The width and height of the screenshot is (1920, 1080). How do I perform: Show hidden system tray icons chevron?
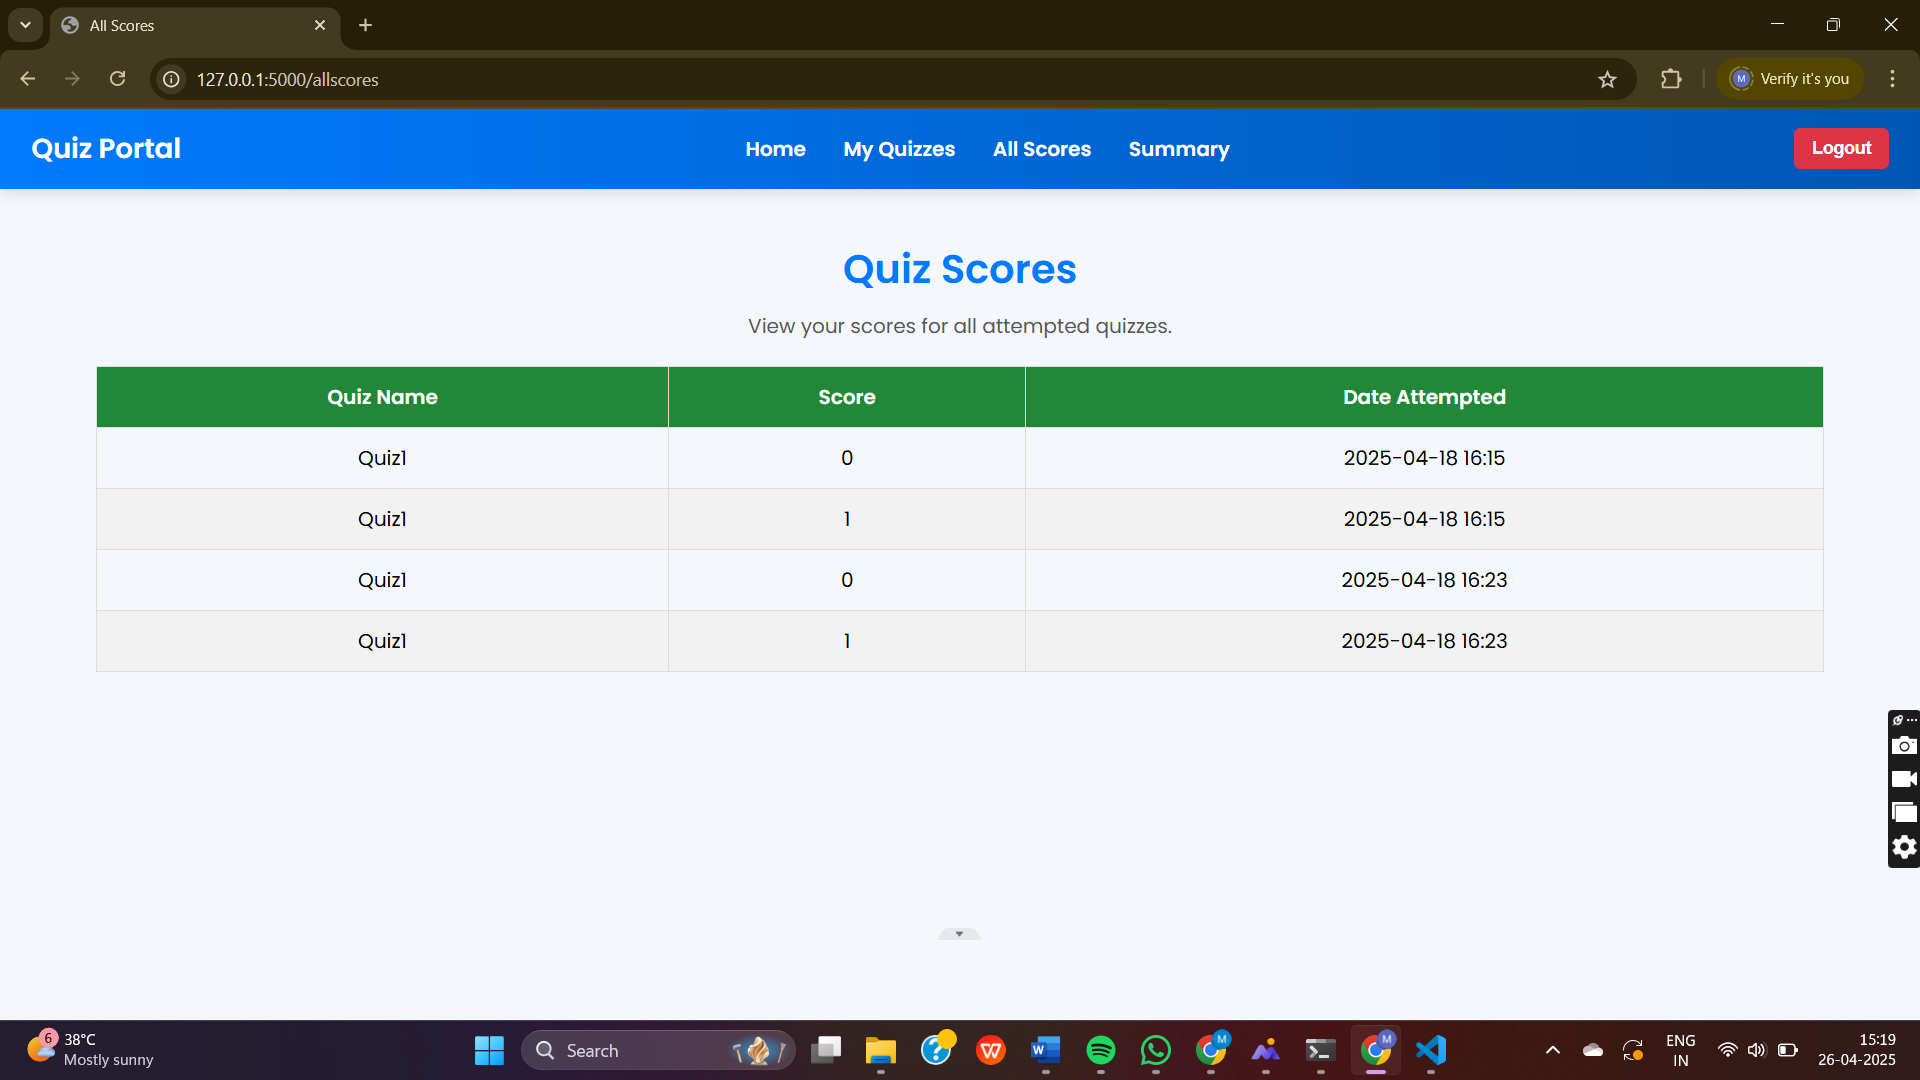click(x=1552, y=1050)
